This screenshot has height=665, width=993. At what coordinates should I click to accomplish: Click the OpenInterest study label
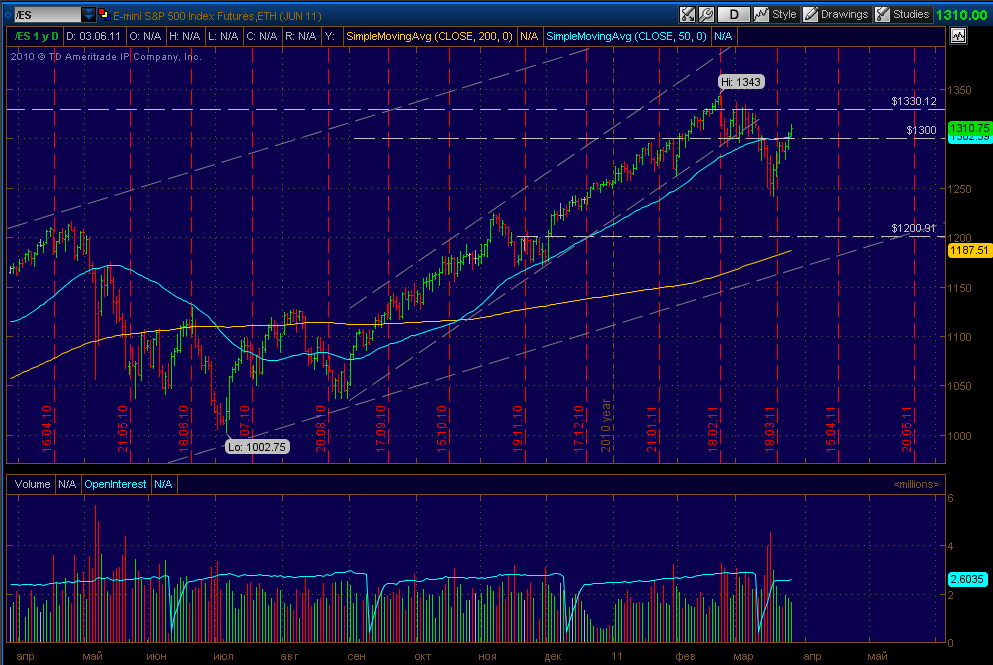pos(115,484)
